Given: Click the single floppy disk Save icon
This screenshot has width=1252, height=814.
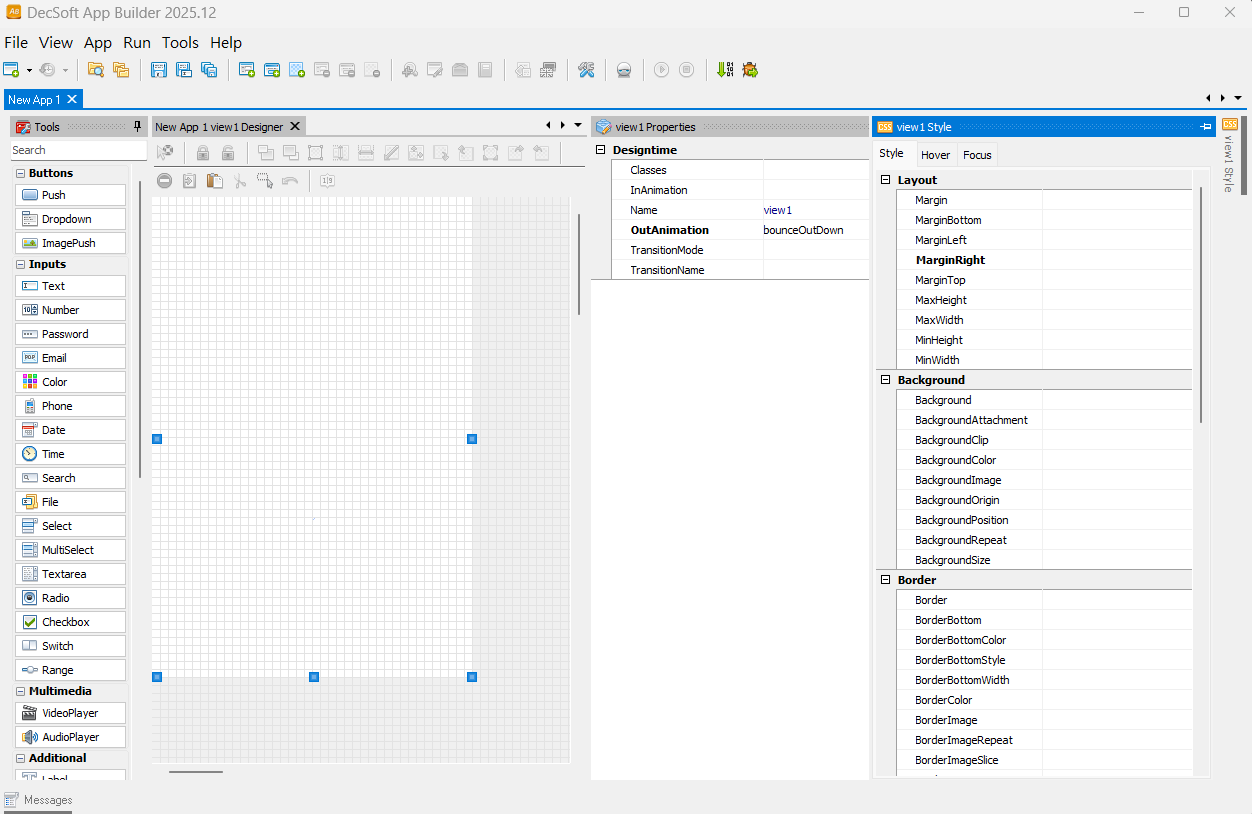Looking at the screenshot, I should coord(159,70).
